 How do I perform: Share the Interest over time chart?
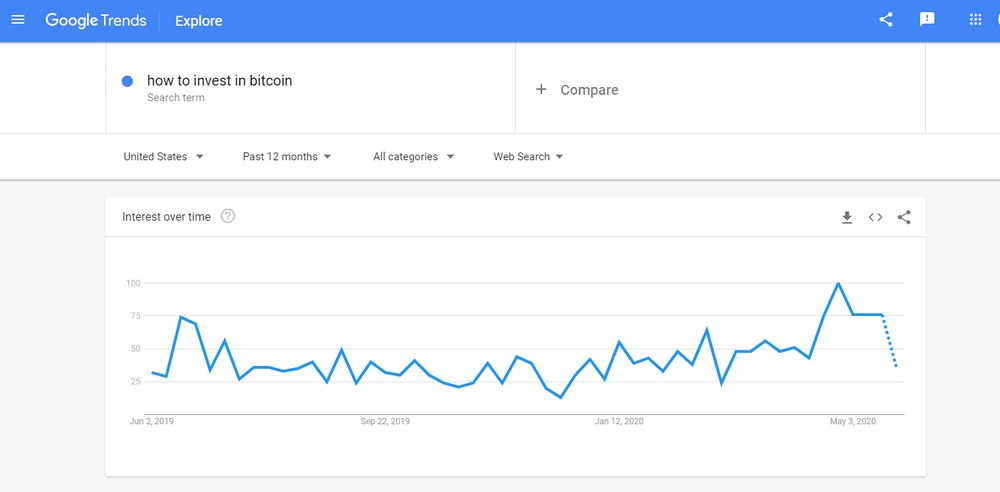coord(904,217)
